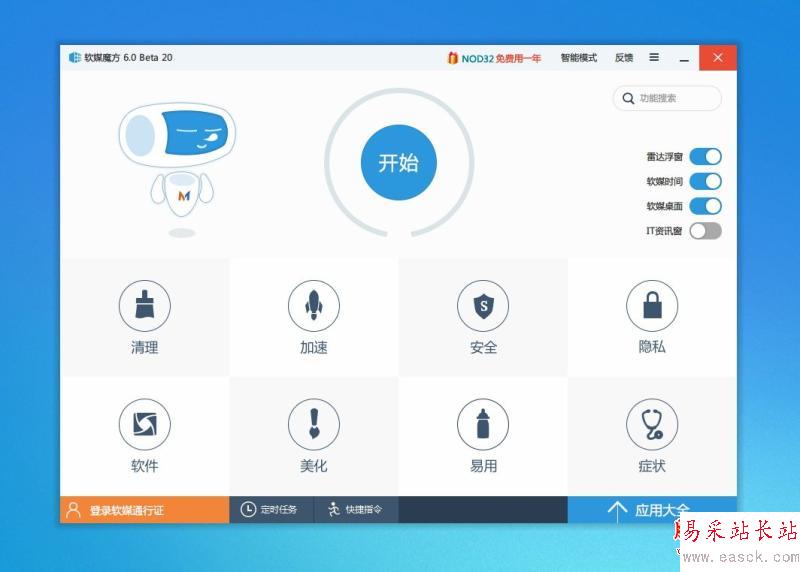
Task: Click the 加速 label text
Action: coord(314,347)
